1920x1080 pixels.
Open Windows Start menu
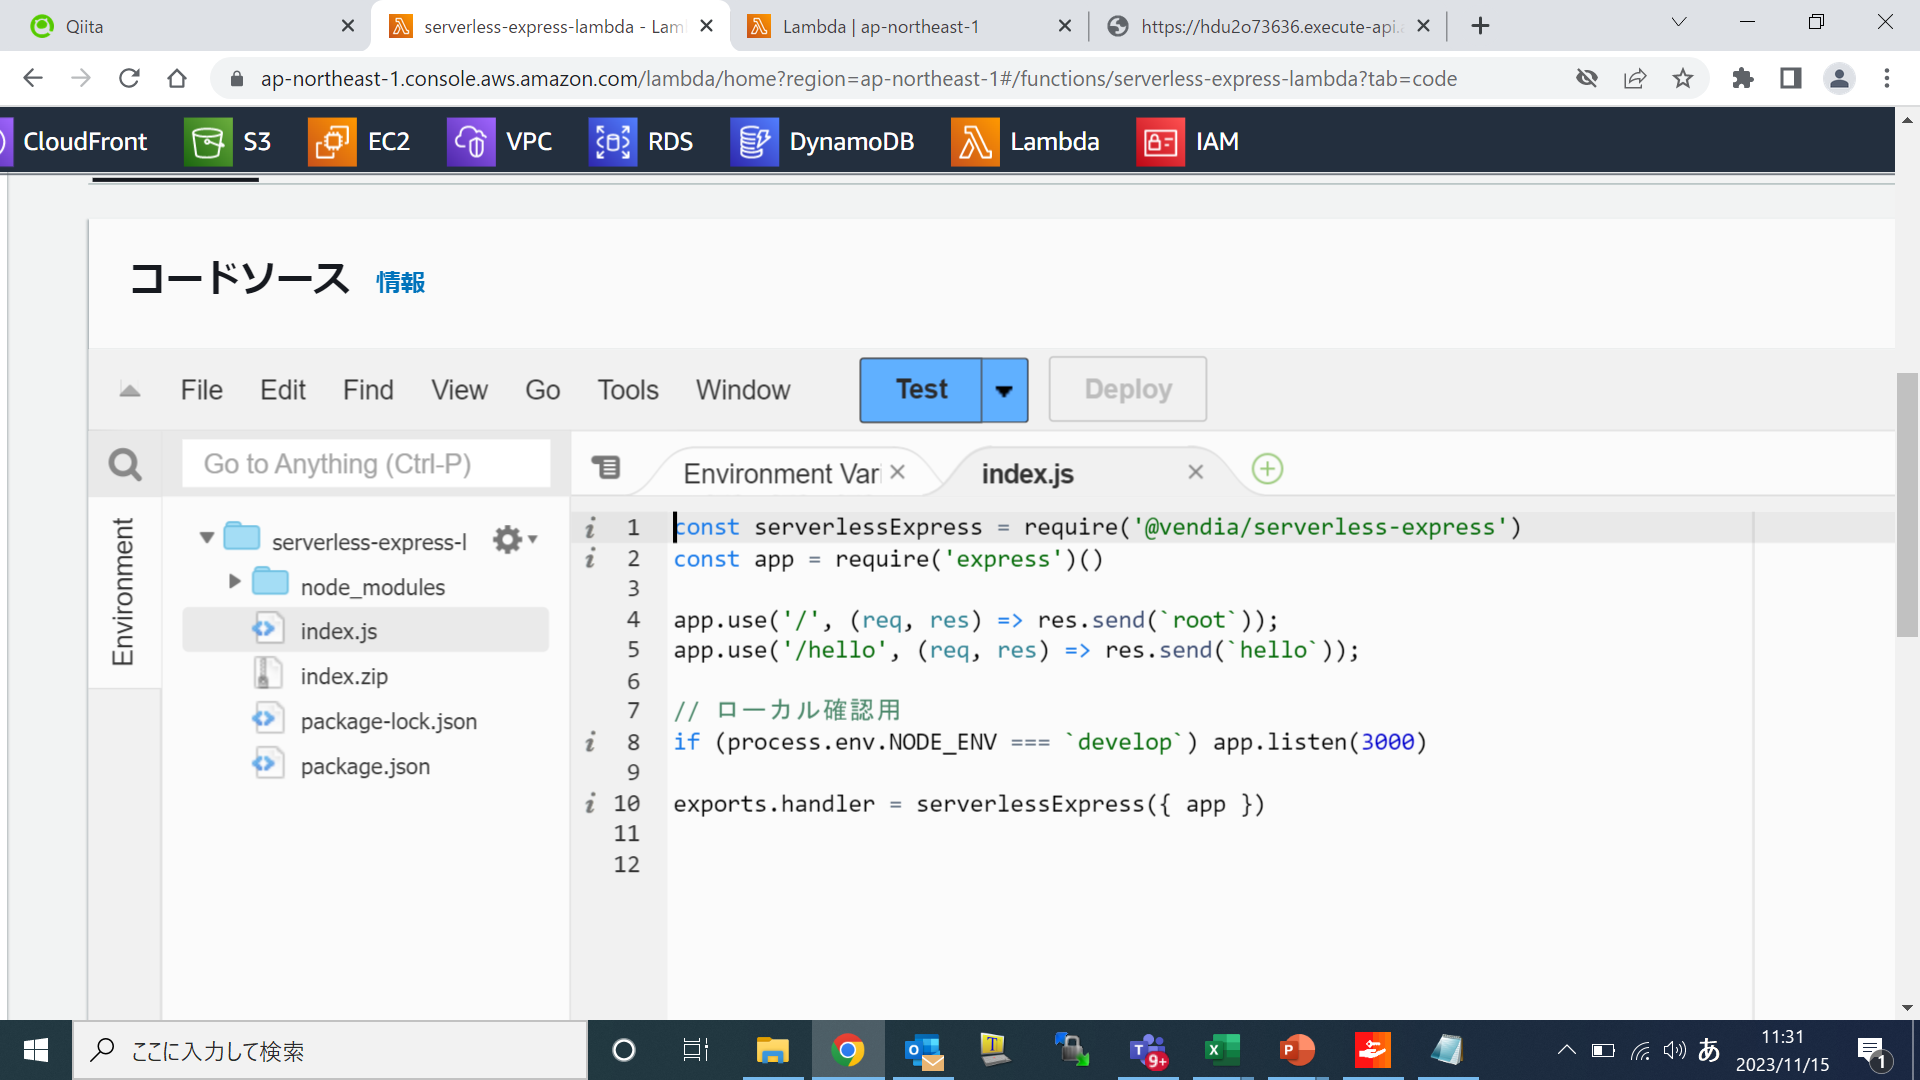coord(36,1050)
